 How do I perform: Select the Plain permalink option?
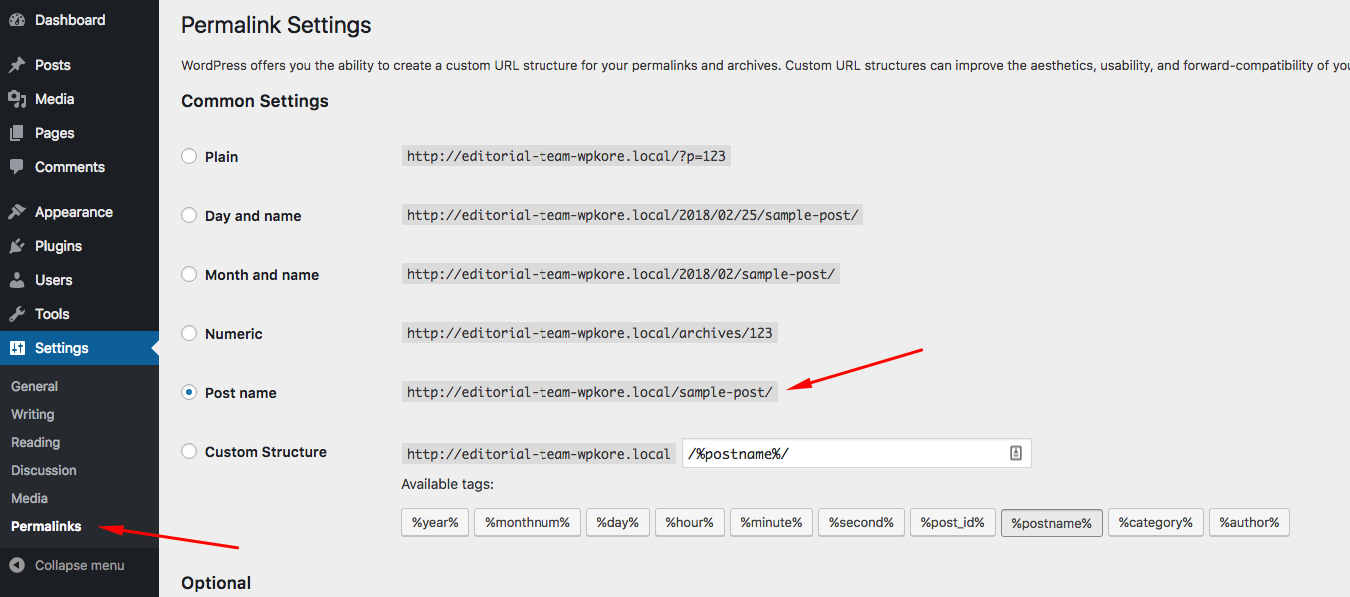[189, 156]
